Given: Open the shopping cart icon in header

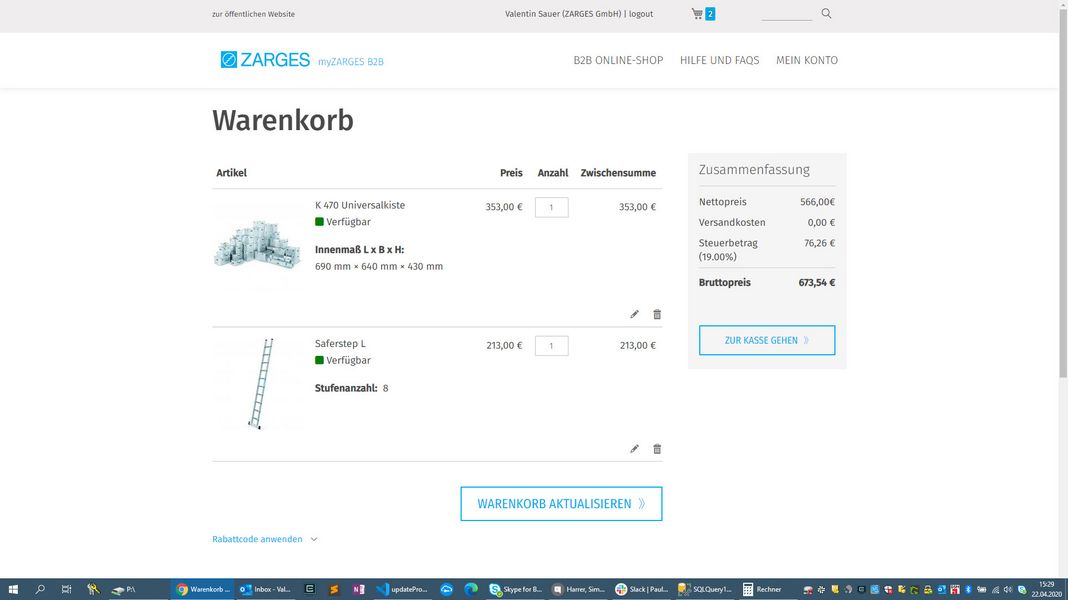Looking at the screenshot, I should tap(698, 14).
